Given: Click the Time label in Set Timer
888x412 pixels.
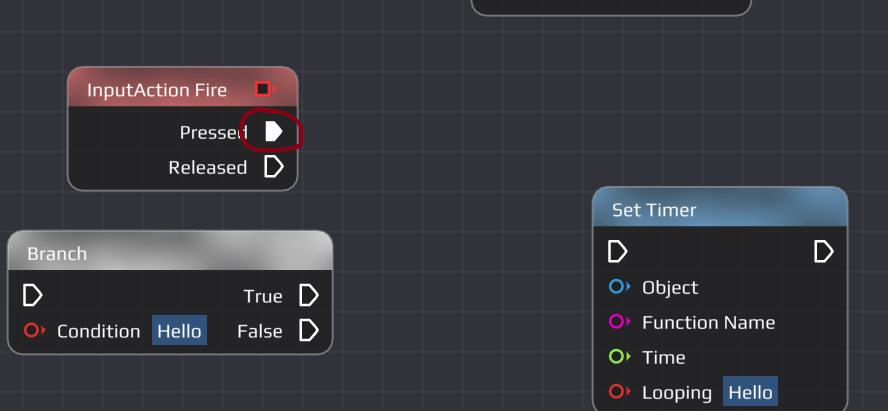Looking at the screenshot, I should coord(664,358).
